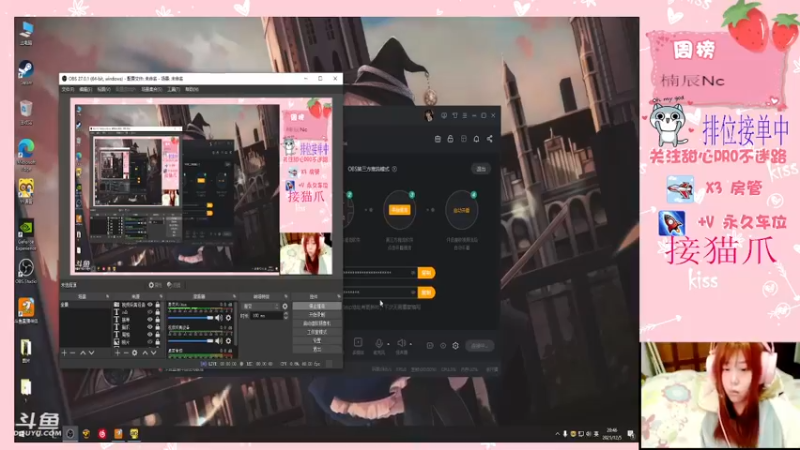The height and width of the screenshot is (450, 800).
Task: Click Sources panel dock pop-out icon
Action: click(161, 296)
